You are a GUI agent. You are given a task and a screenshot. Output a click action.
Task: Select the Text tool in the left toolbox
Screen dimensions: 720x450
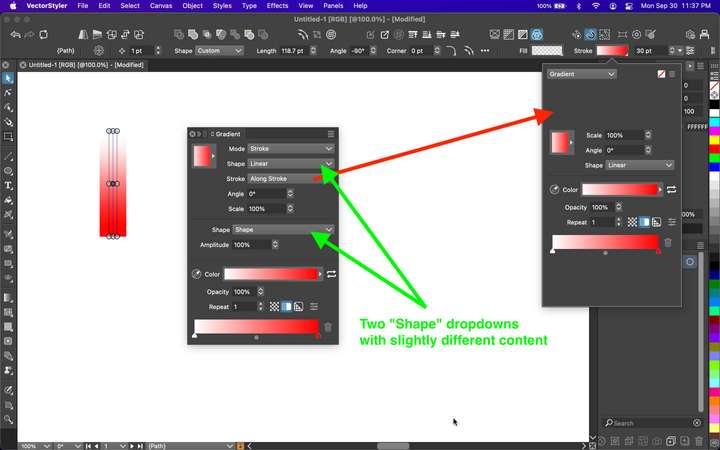(8, 186)
